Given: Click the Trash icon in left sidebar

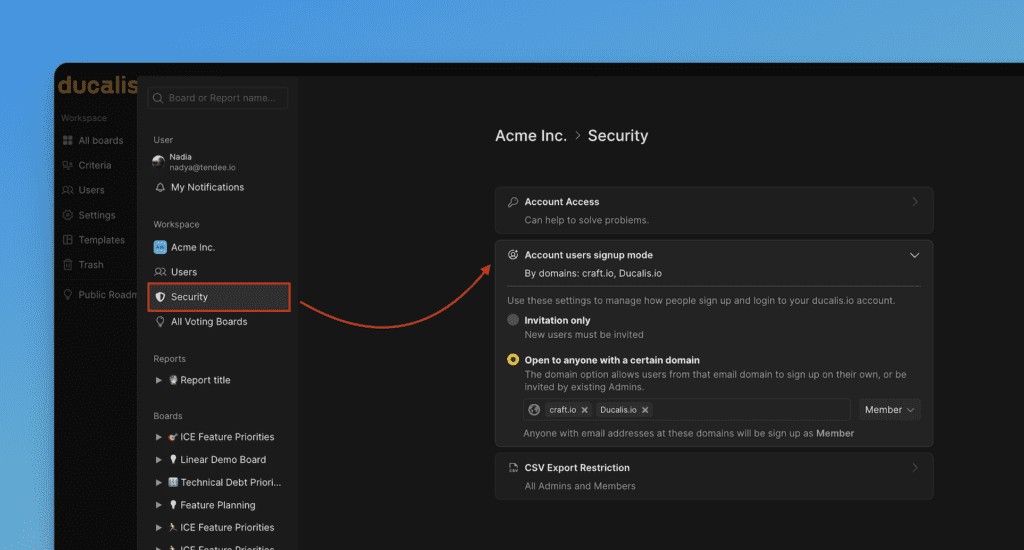Looking at the screenshot, I should pos(68,265).
